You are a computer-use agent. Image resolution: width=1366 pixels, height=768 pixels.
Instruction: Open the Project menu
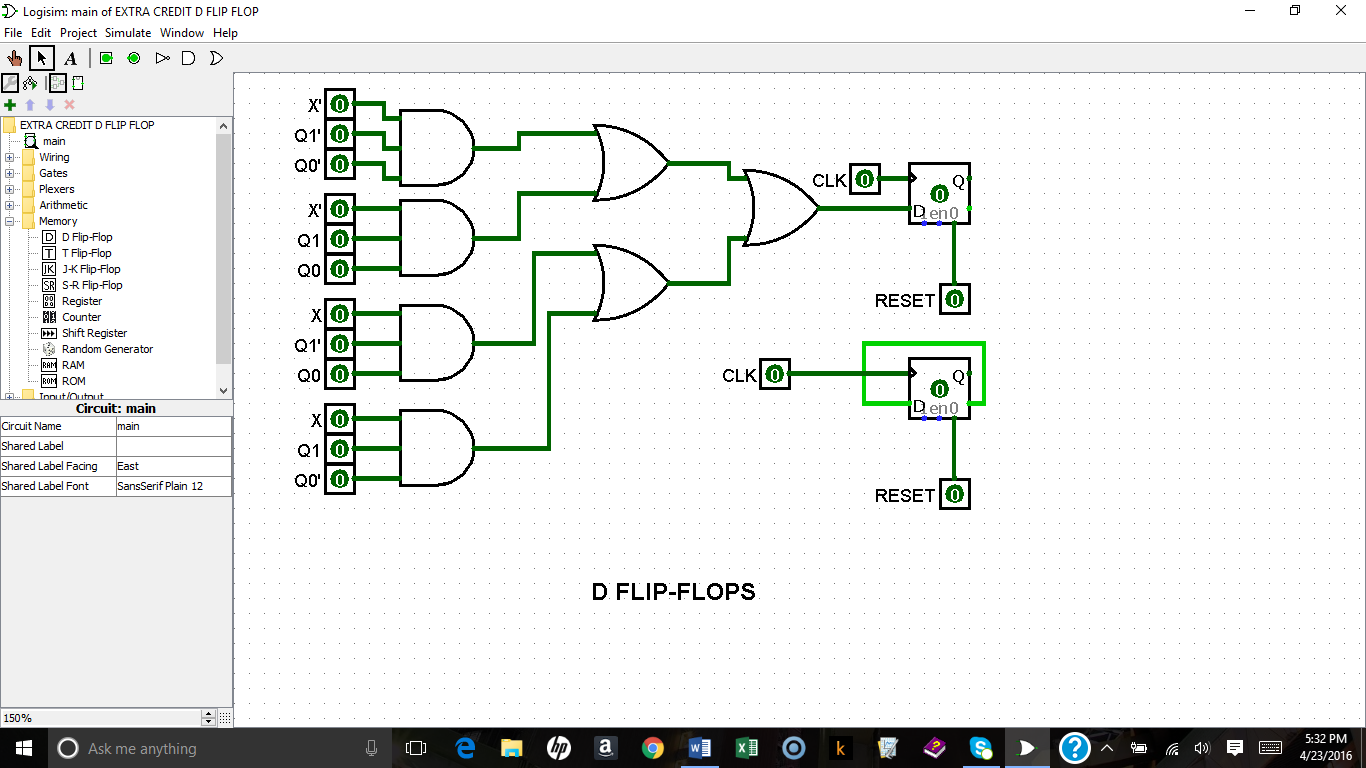[78, 33]
